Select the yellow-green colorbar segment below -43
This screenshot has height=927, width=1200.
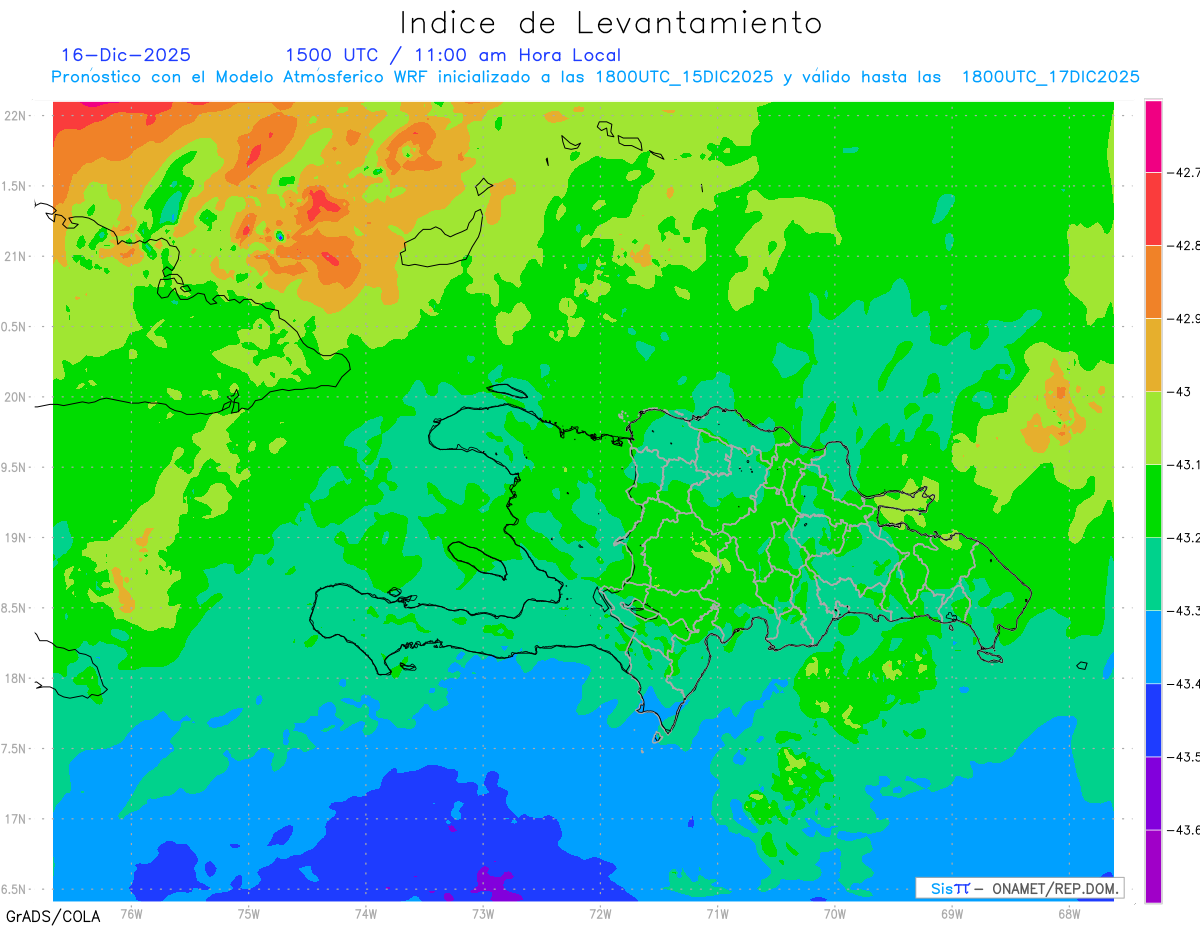coord(1153,427)
